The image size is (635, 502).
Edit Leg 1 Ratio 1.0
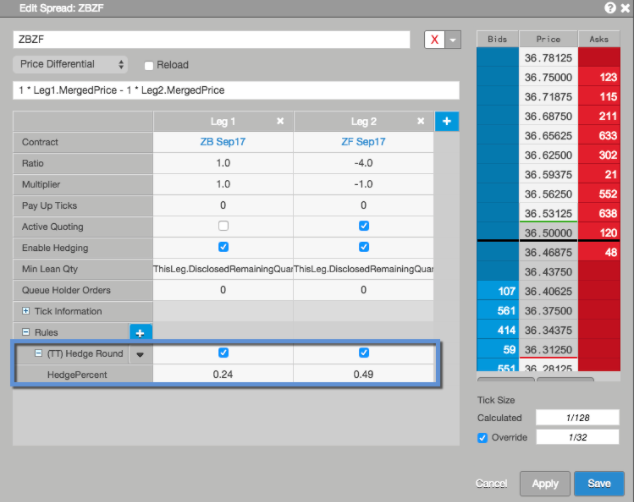coord(223,163)
